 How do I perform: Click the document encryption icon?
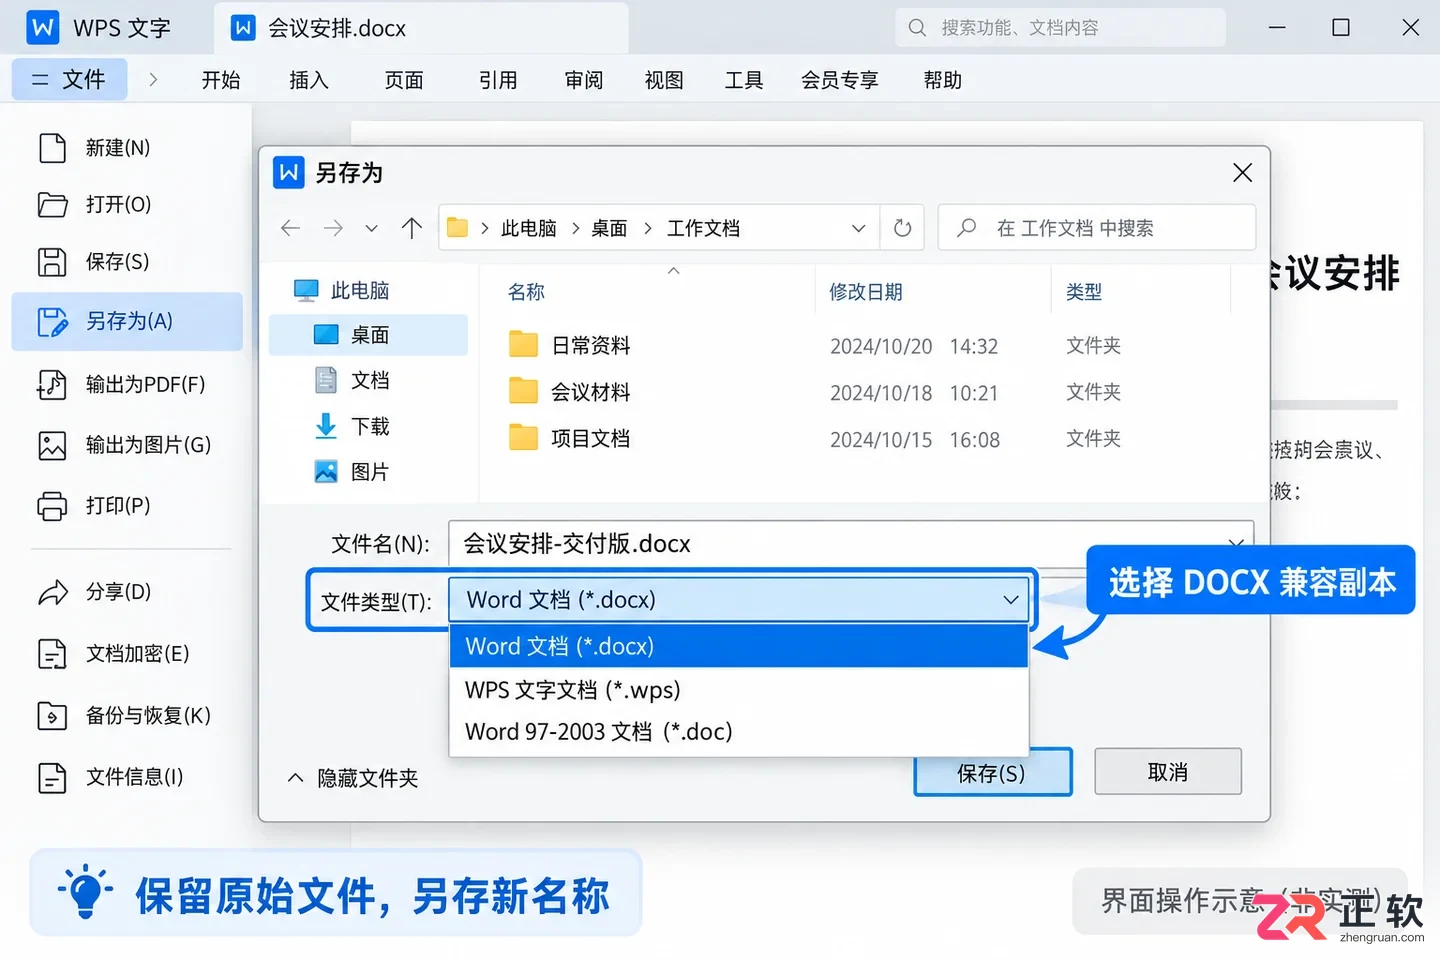pyautogui.click(x=52, y=654)
